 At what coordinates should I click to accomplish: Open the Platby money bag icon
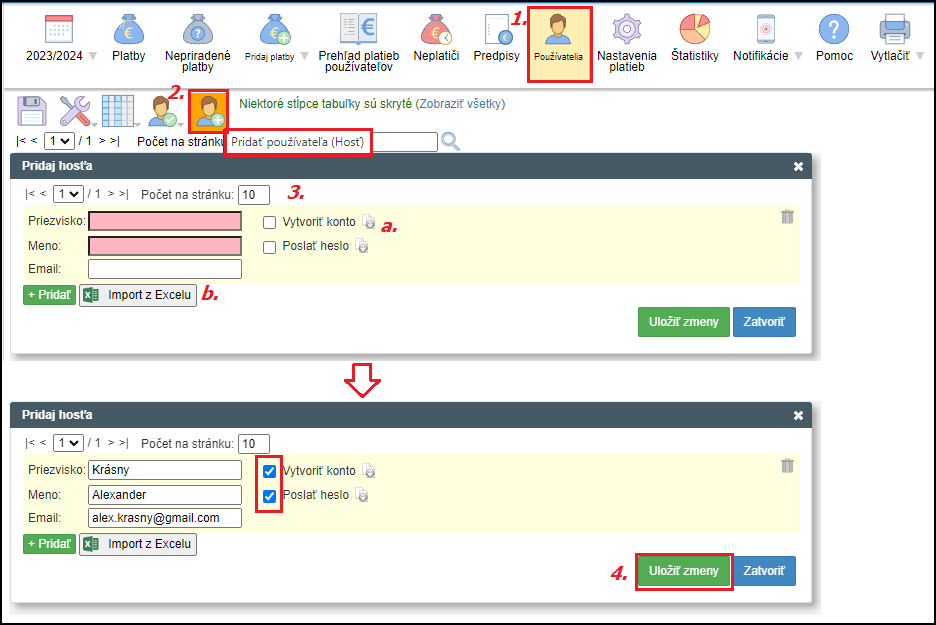128,29
